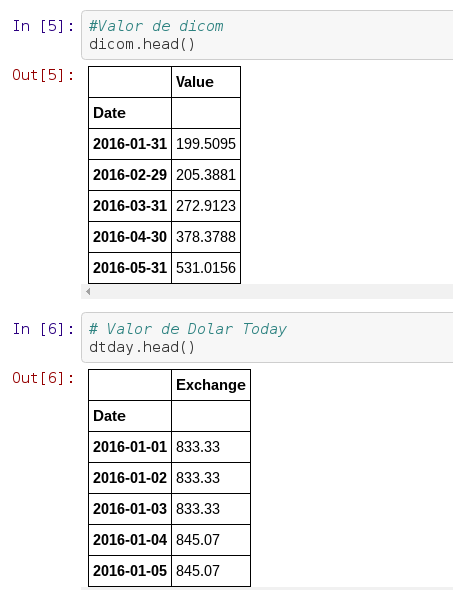Image resolution: width=453 pixels, height=590 pixels.
Task: Click the Value column header
Action: (x=206, y=82)
